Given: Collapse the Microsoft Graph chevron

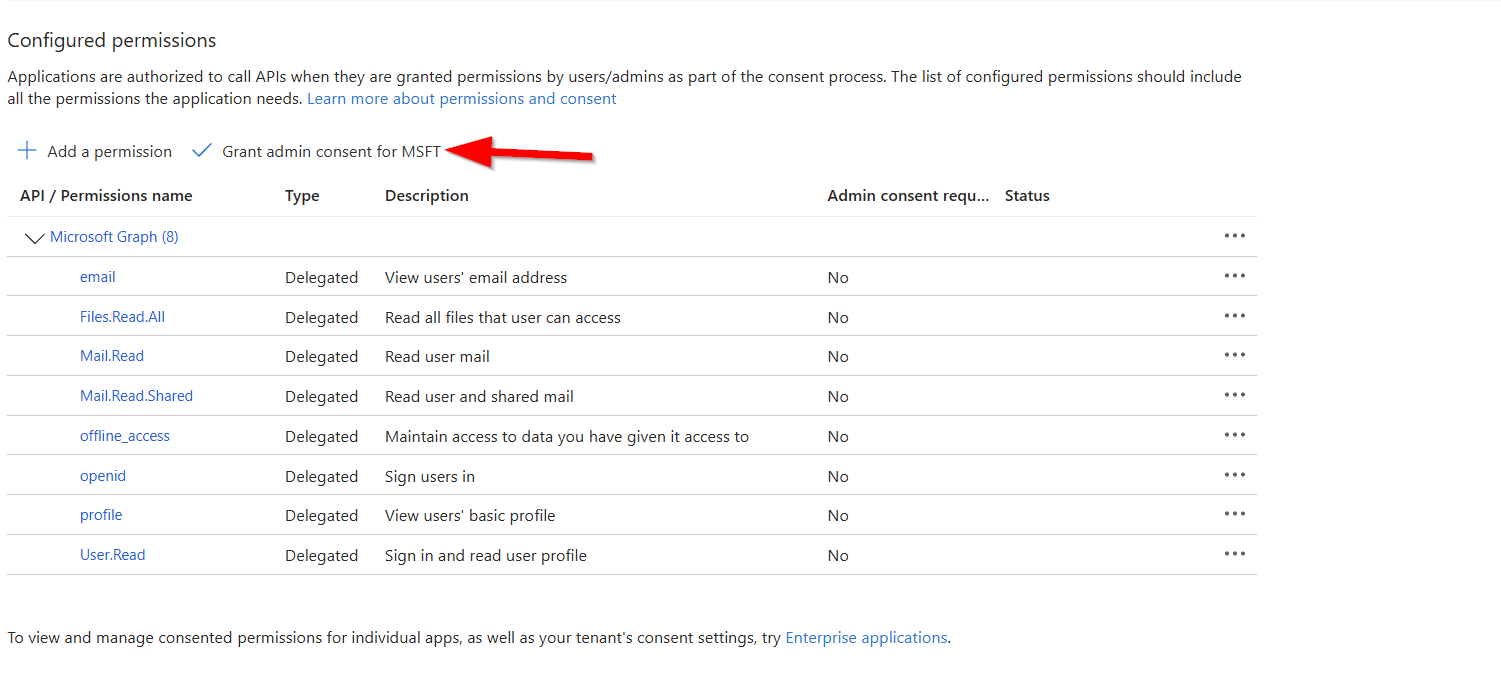Looking at the screenshot, I should coord(35,238).
